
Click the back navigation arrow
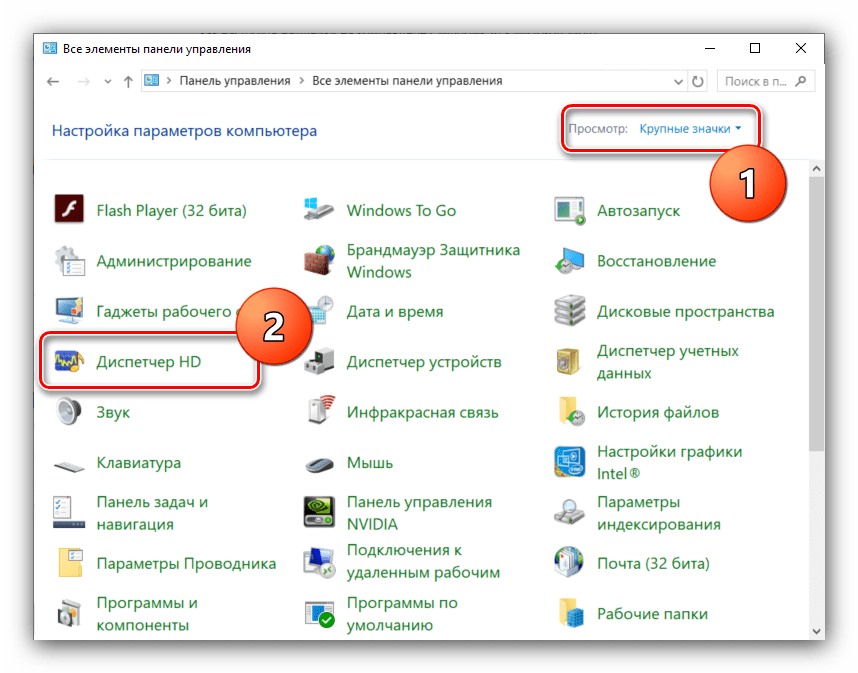click(53, 81)
